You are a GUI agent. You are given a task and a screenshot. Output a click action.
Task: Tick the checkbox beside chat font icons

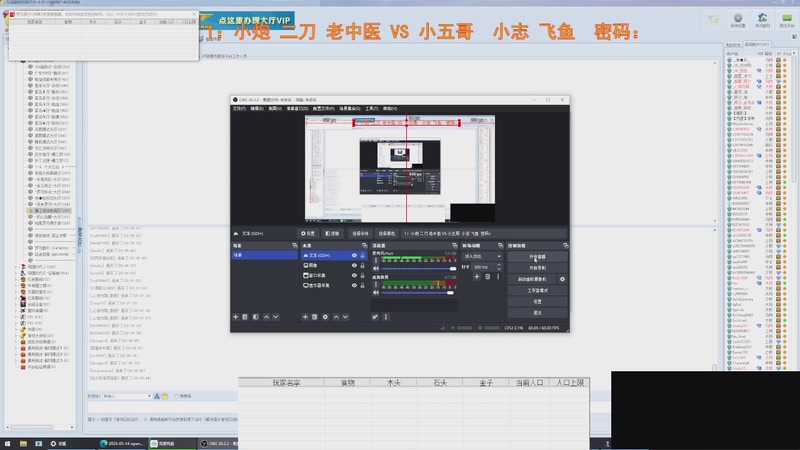tap(177, 396)
